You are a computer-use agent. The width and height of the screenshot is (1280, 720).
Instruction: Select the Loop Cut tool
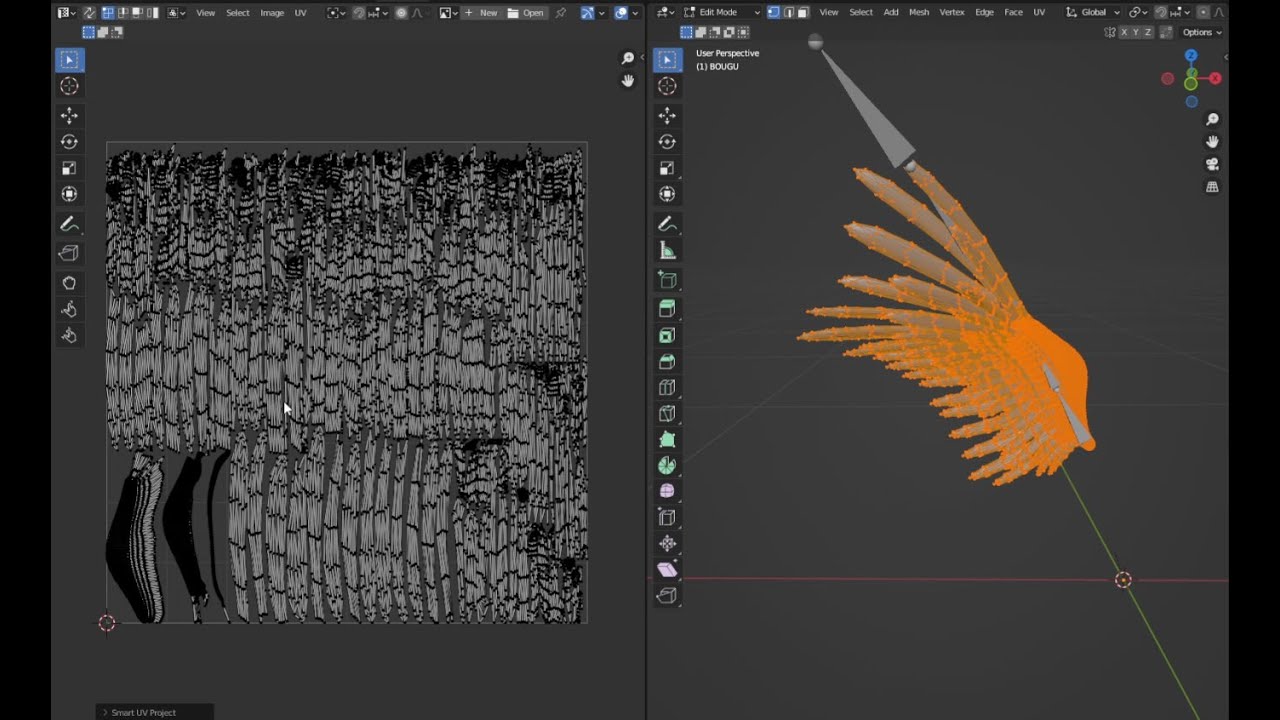667,387
